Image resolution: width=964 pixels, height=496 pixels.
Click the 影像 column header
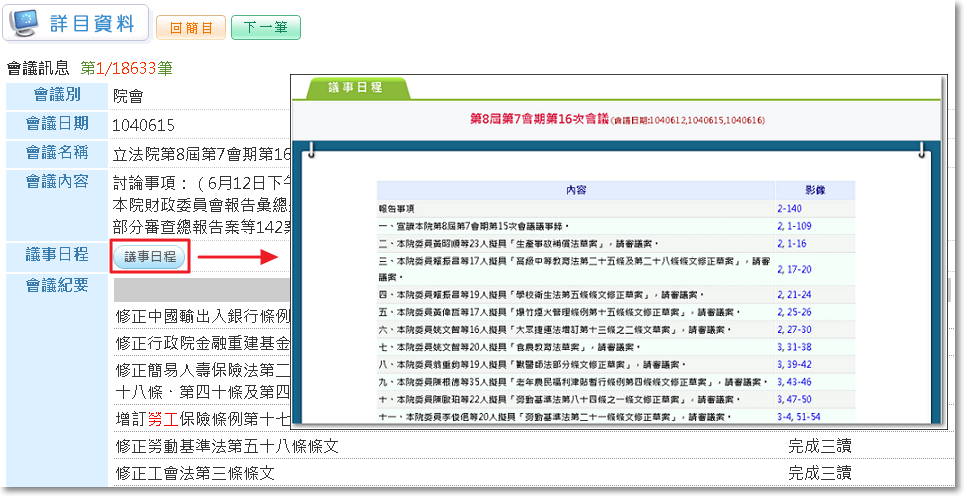click(800, 190)
